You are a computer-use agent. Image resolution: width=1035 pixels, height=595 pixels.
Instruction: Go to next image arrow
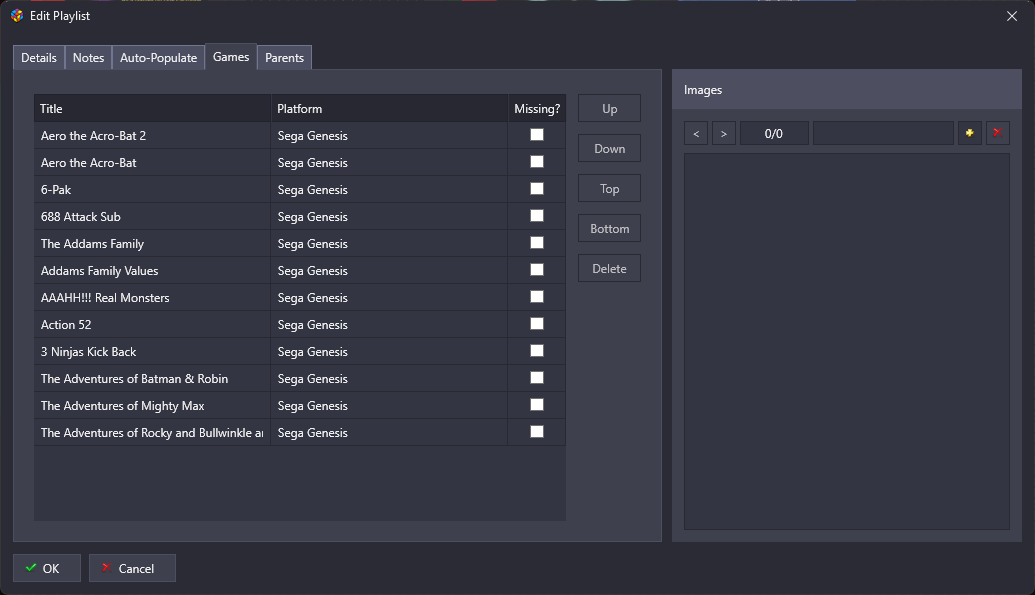723,133
